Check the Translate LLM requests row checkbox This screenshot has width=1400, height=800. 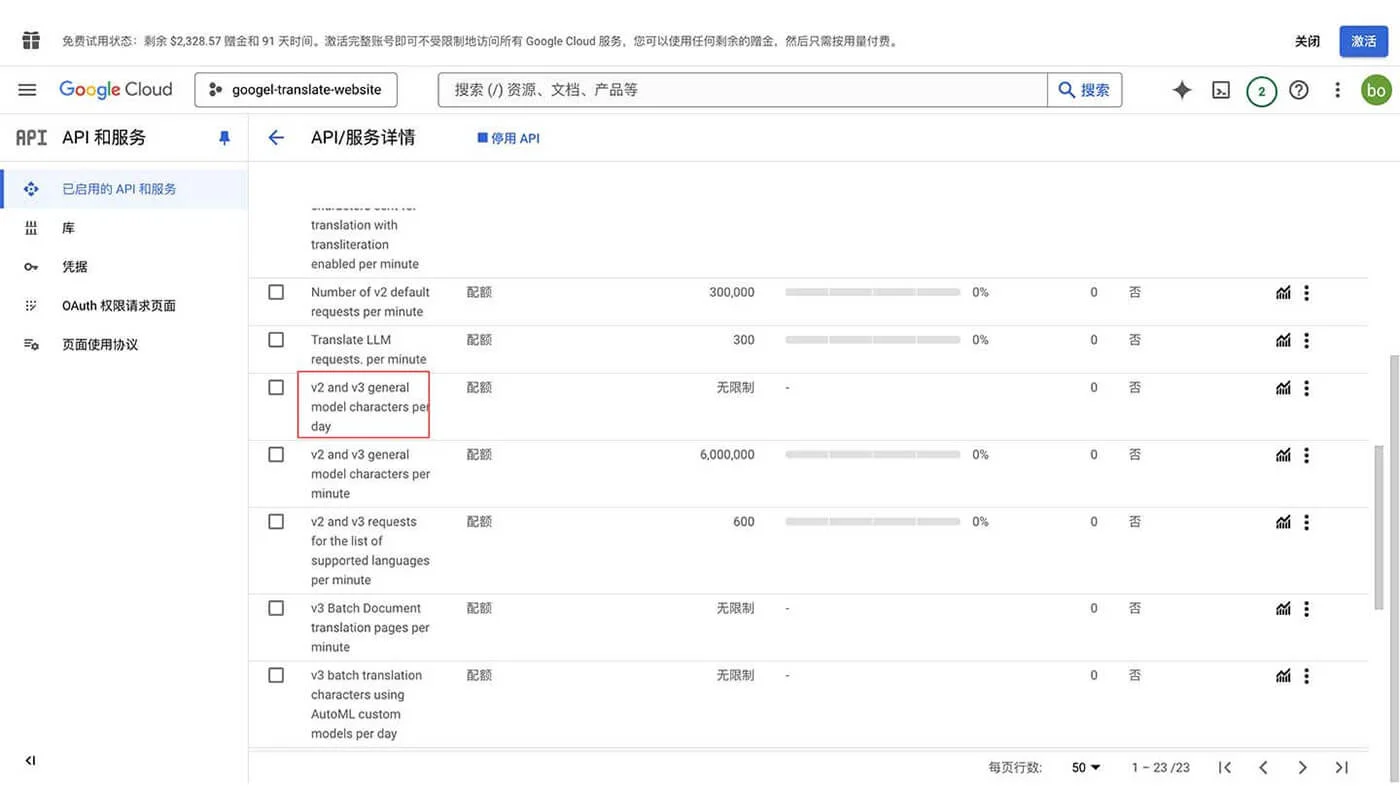tap(276, 338)
